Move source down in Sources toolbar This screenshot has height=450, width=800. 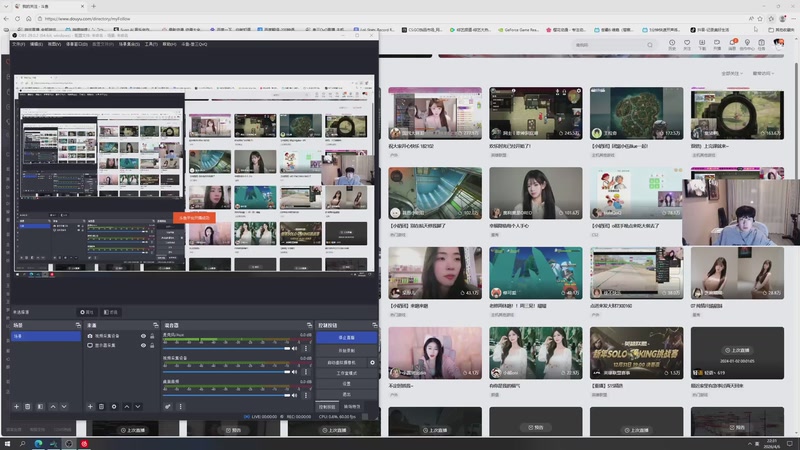138,407
